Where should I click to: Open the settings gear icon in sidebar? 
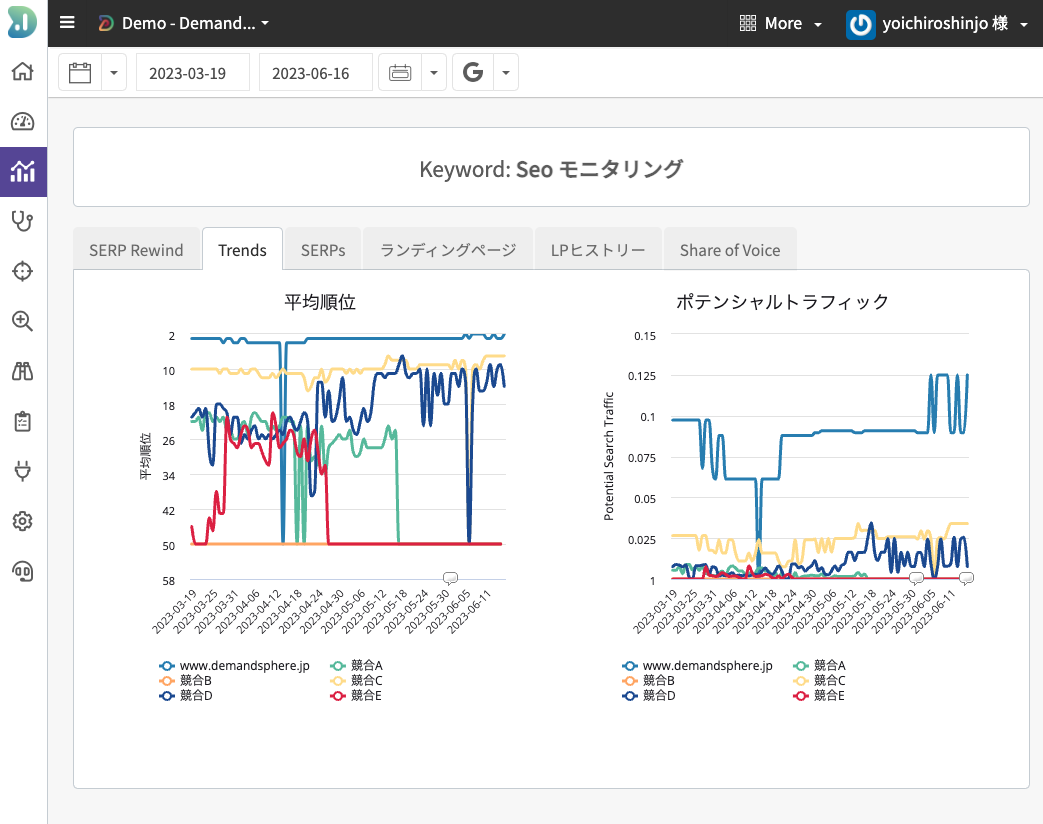click(23, 521)
